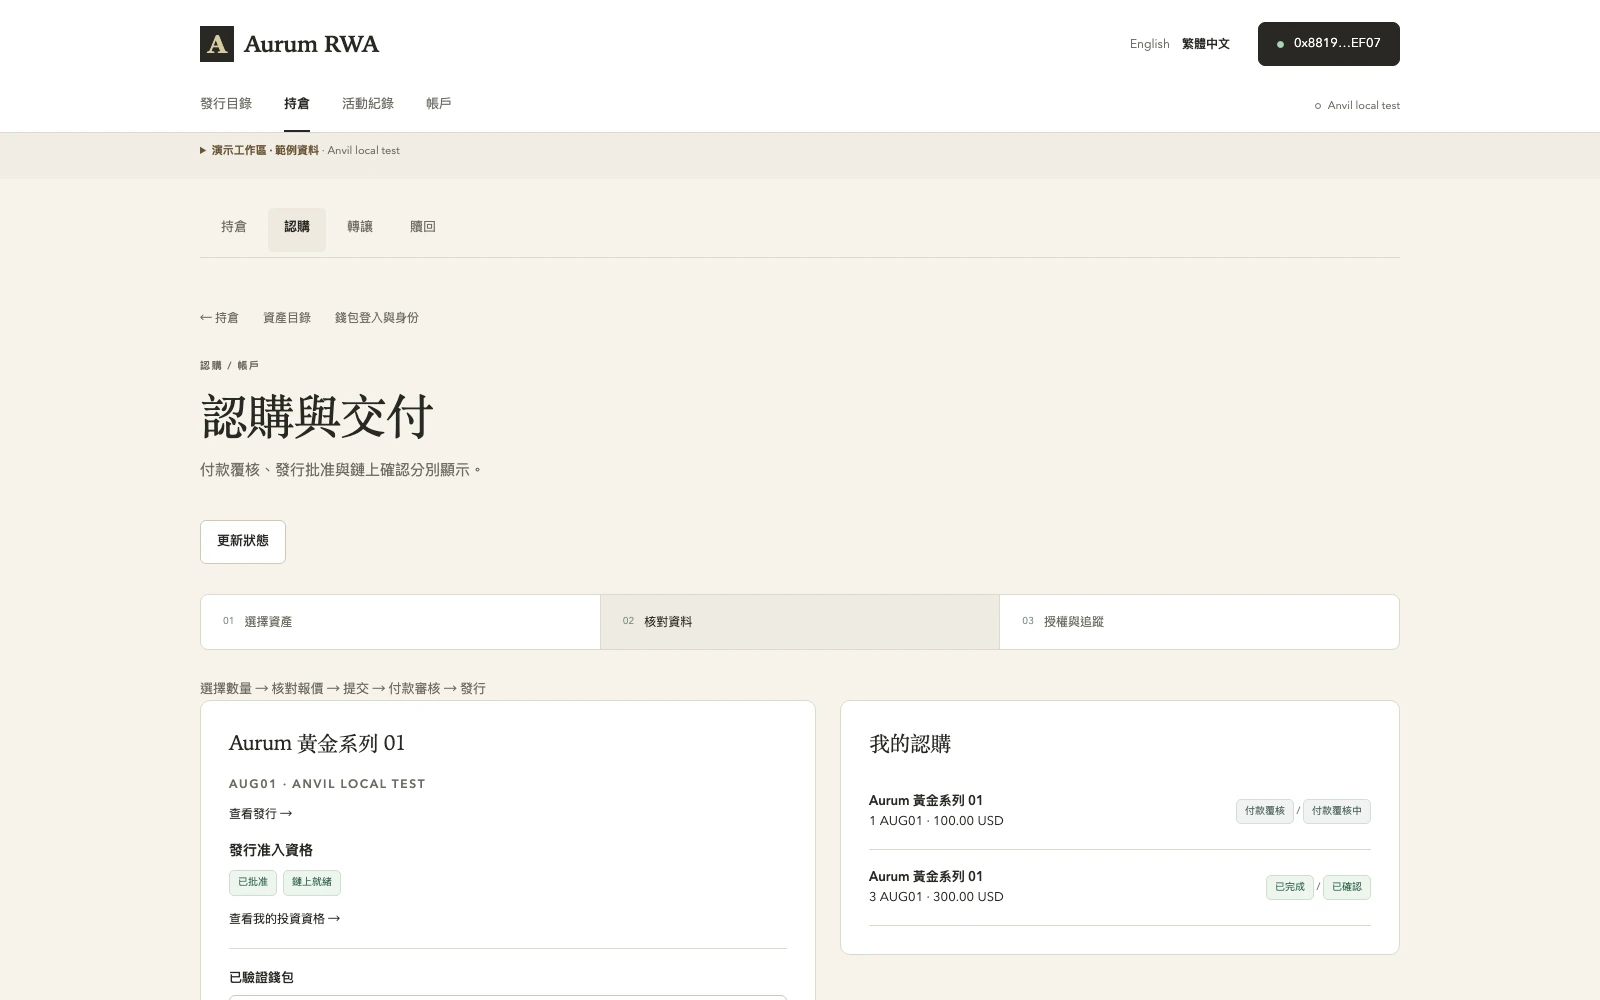
Task: Click the 已驗證錢包 label
Action: click(261, 978)
